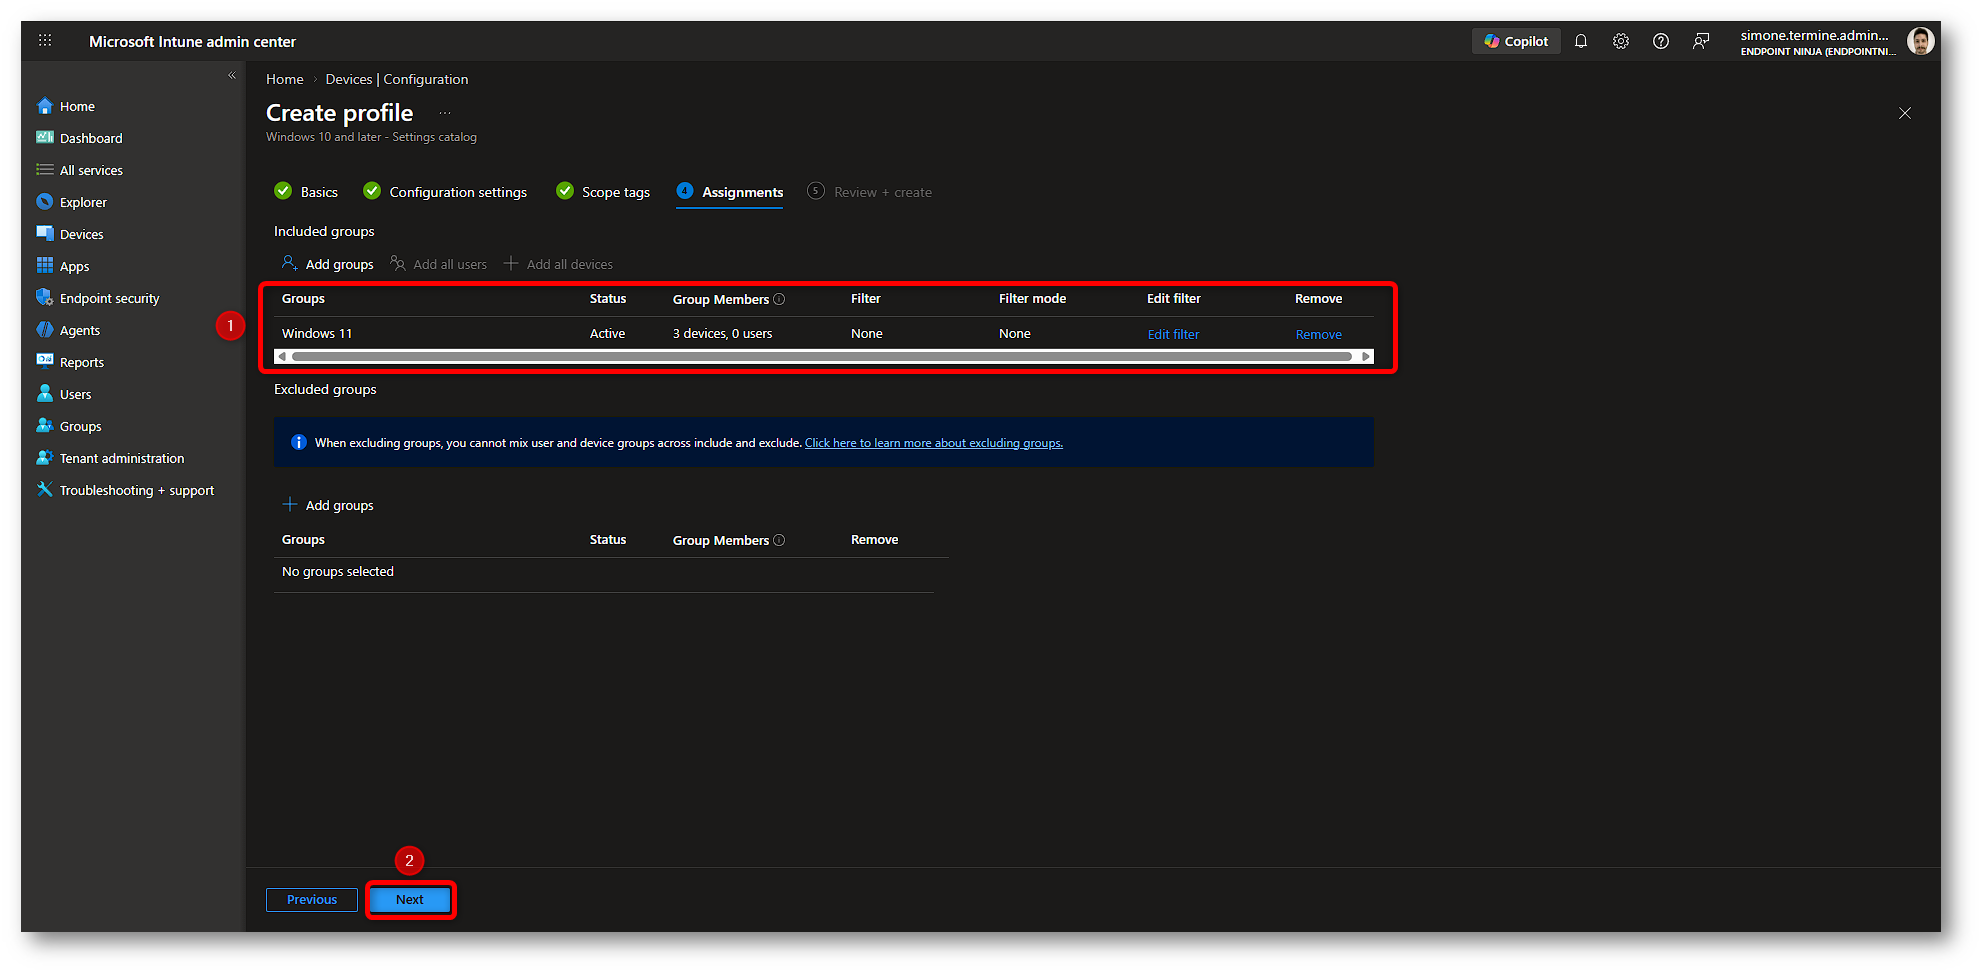Open the notifications bell icon
Viewport: 1983px width, 974px height.
1581,41
